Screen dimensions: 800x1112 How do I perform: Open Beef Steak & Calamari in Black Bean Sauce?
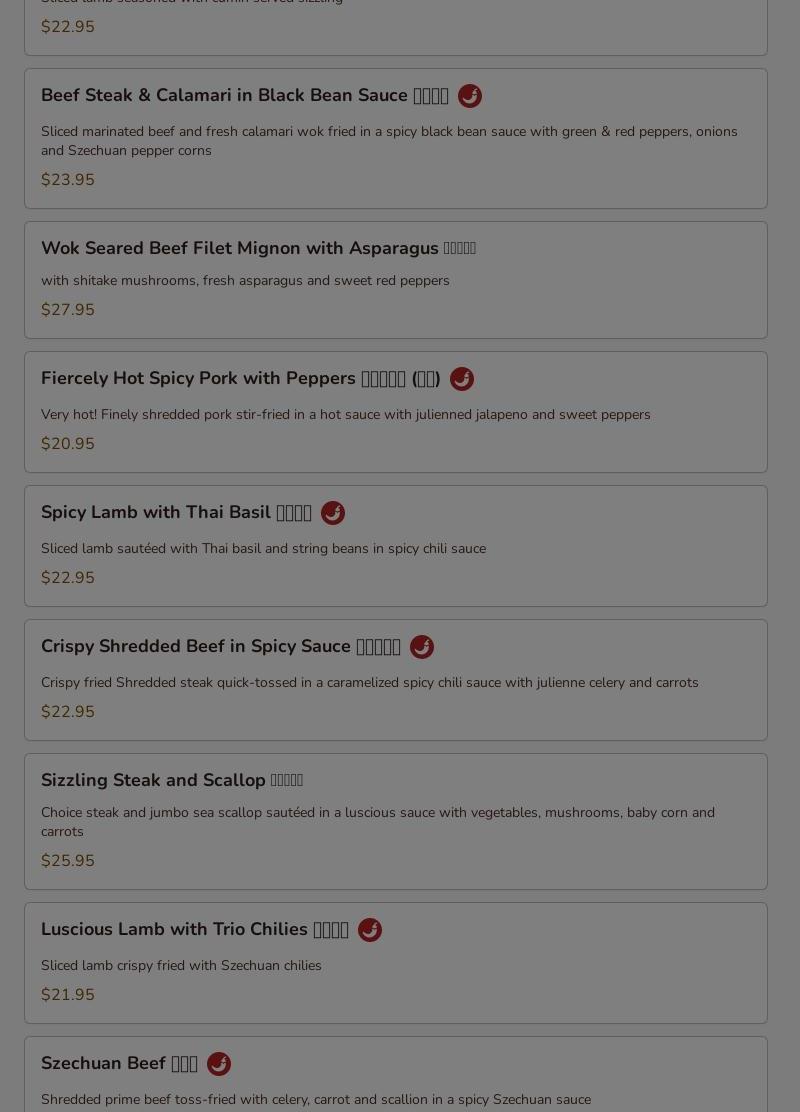[x=245, y=95]
